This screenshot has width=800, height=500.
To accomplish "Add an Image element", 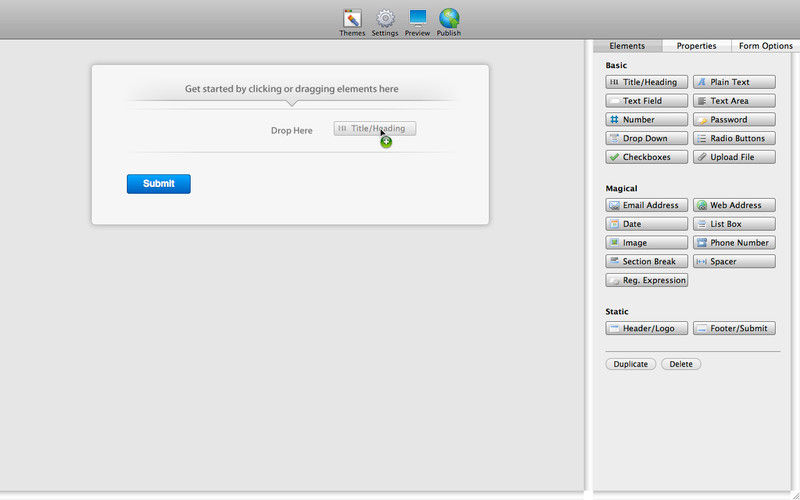I will tap(646, 243).
